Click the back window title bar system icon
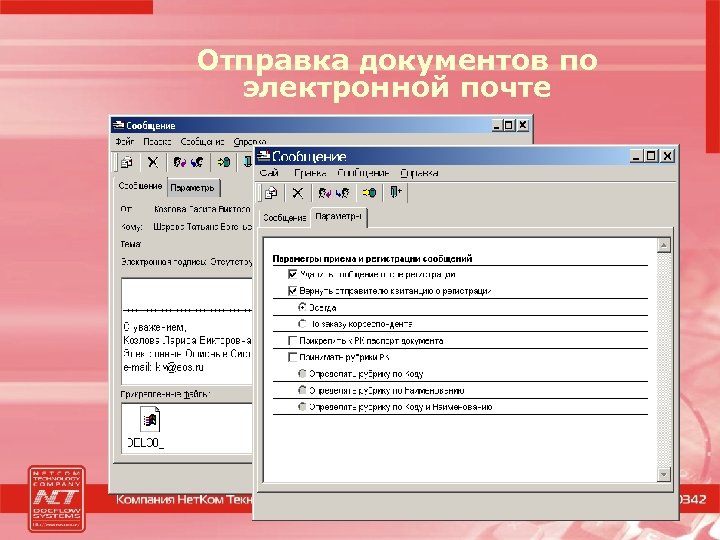The image size is (720, 540). 118,125
